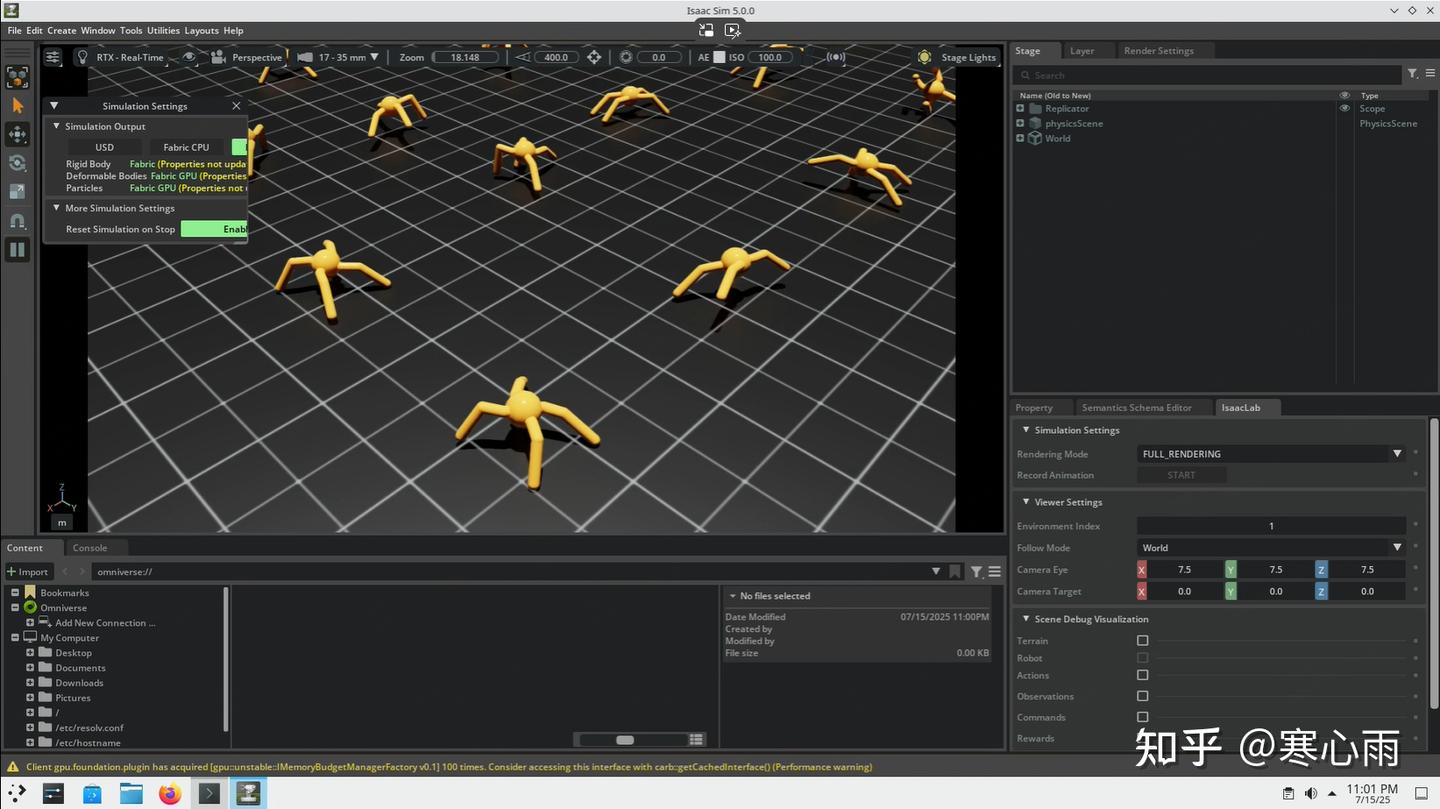This screenshot has width=1440, height=809.
Task: Click the Stage Lights sun icon
Action: click(x=924, y=58)
